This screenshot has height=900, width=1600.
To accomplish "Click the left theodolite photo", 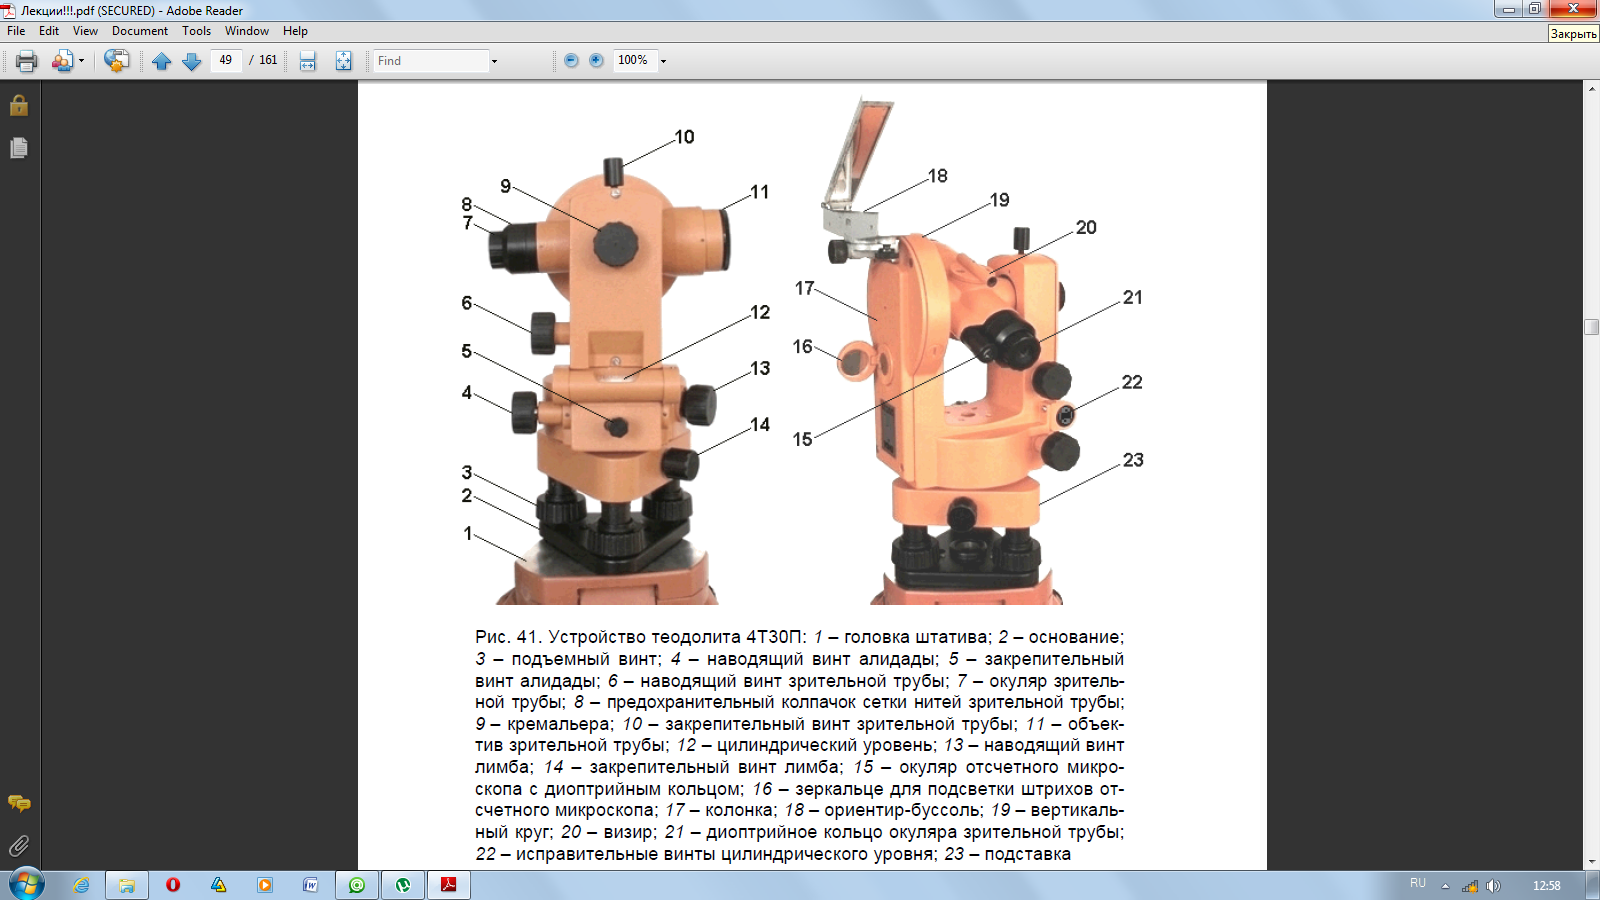I will point(610,380).
